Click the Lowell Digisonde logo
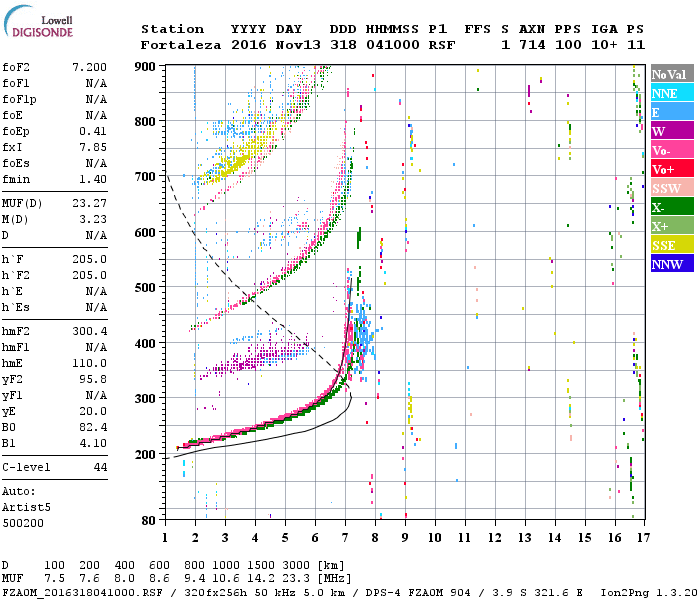700x600 pixels. [38, 22]
